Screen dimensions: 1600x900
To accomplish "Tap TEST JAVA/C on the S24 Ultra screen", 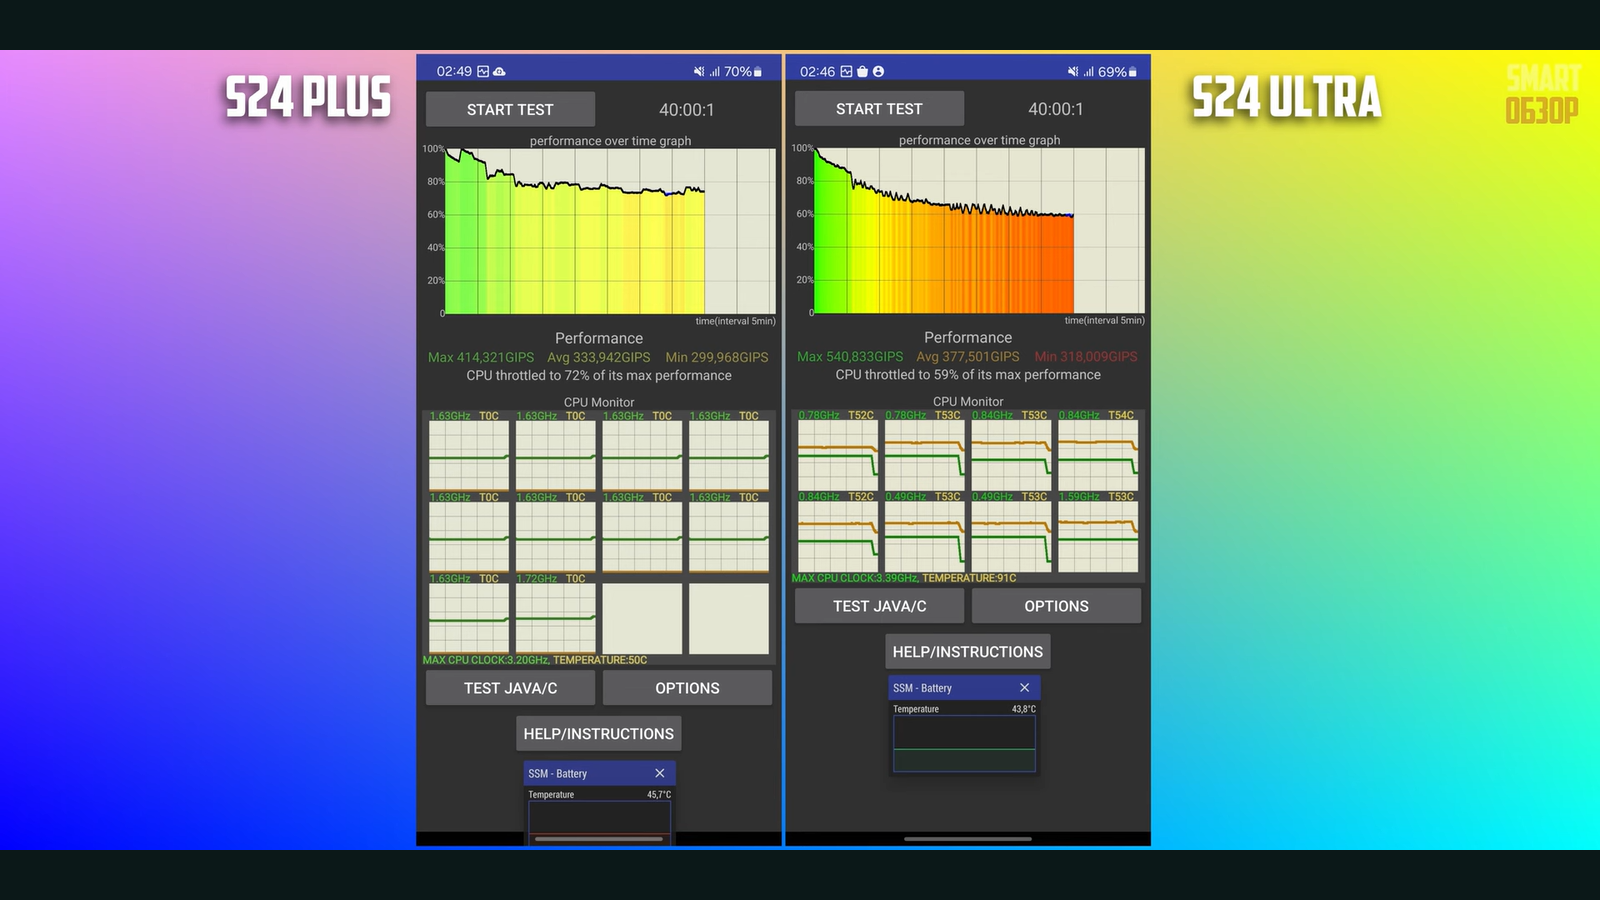I will [x=879, y=606].
